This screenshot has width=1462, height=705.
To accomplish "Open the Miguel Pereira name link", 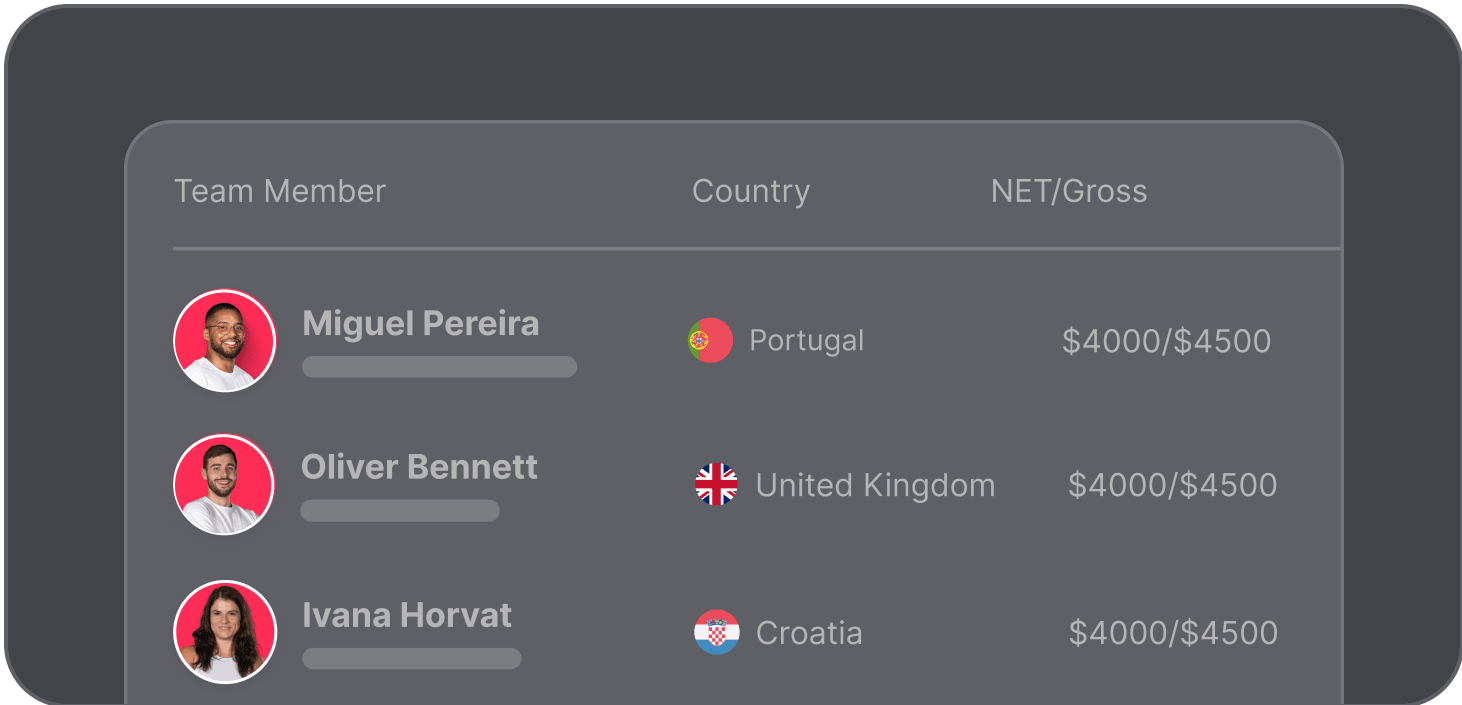I will [x=420, y=323].
